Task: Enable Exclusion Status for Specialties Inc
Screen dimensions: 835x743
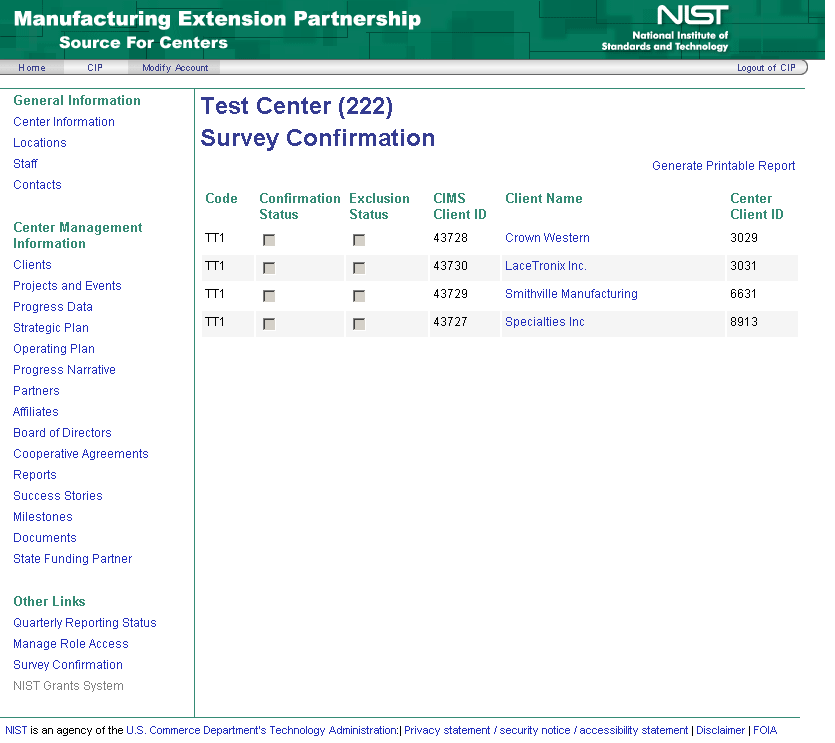Action: point(359,324)
